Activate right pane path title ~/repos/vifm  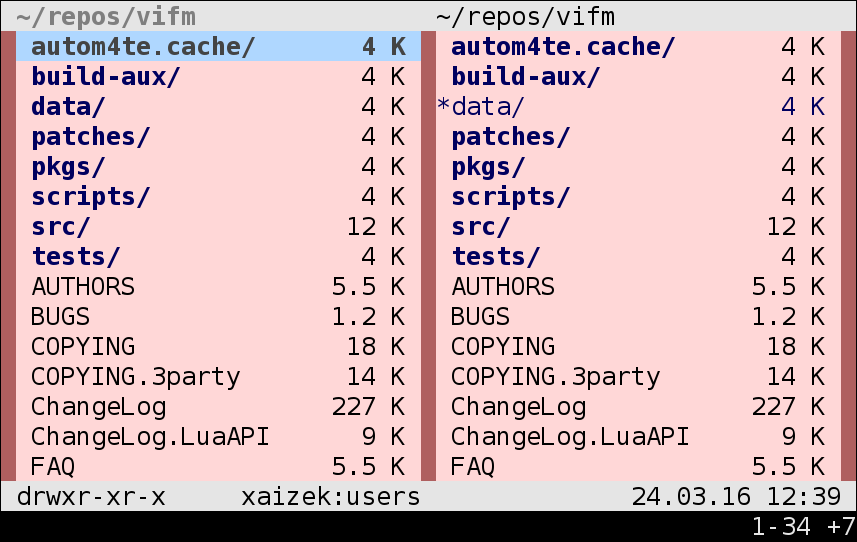(x=526, y=16)
